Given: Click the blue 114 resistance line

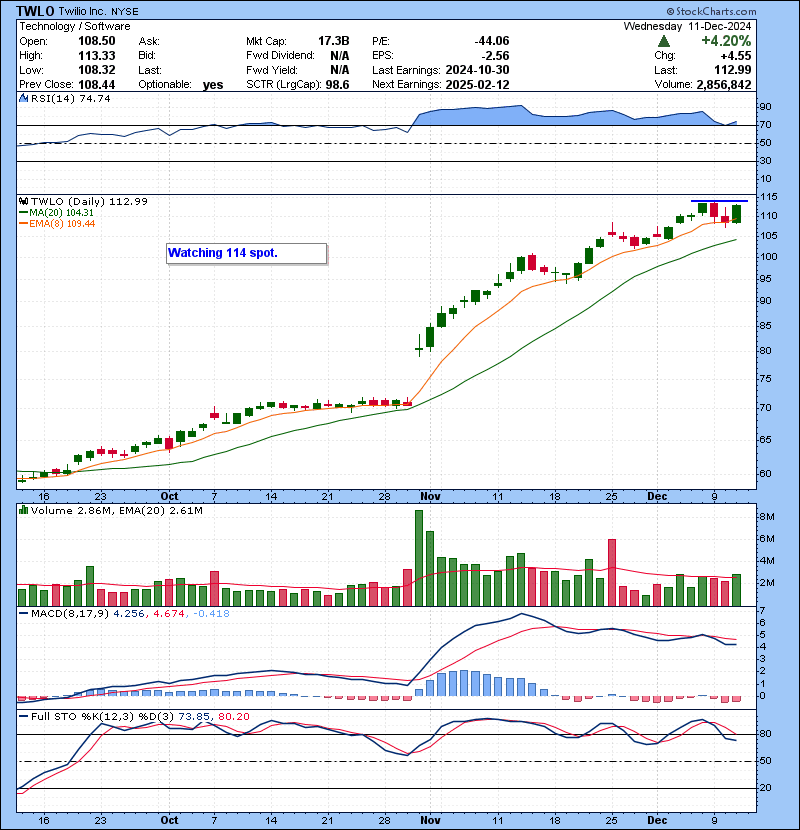Looking at the screenshot, I should [x=720, y=201].
